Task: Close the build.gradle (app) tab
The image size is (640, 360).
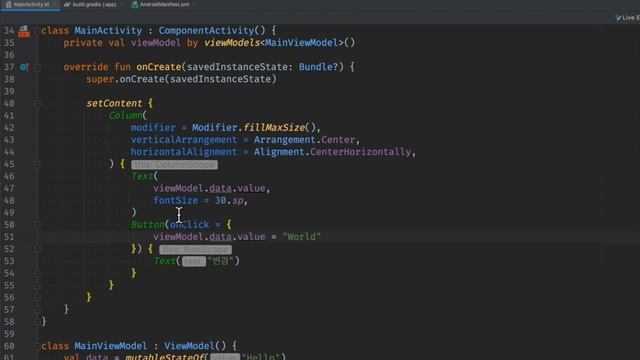Action: coord(122,4)
